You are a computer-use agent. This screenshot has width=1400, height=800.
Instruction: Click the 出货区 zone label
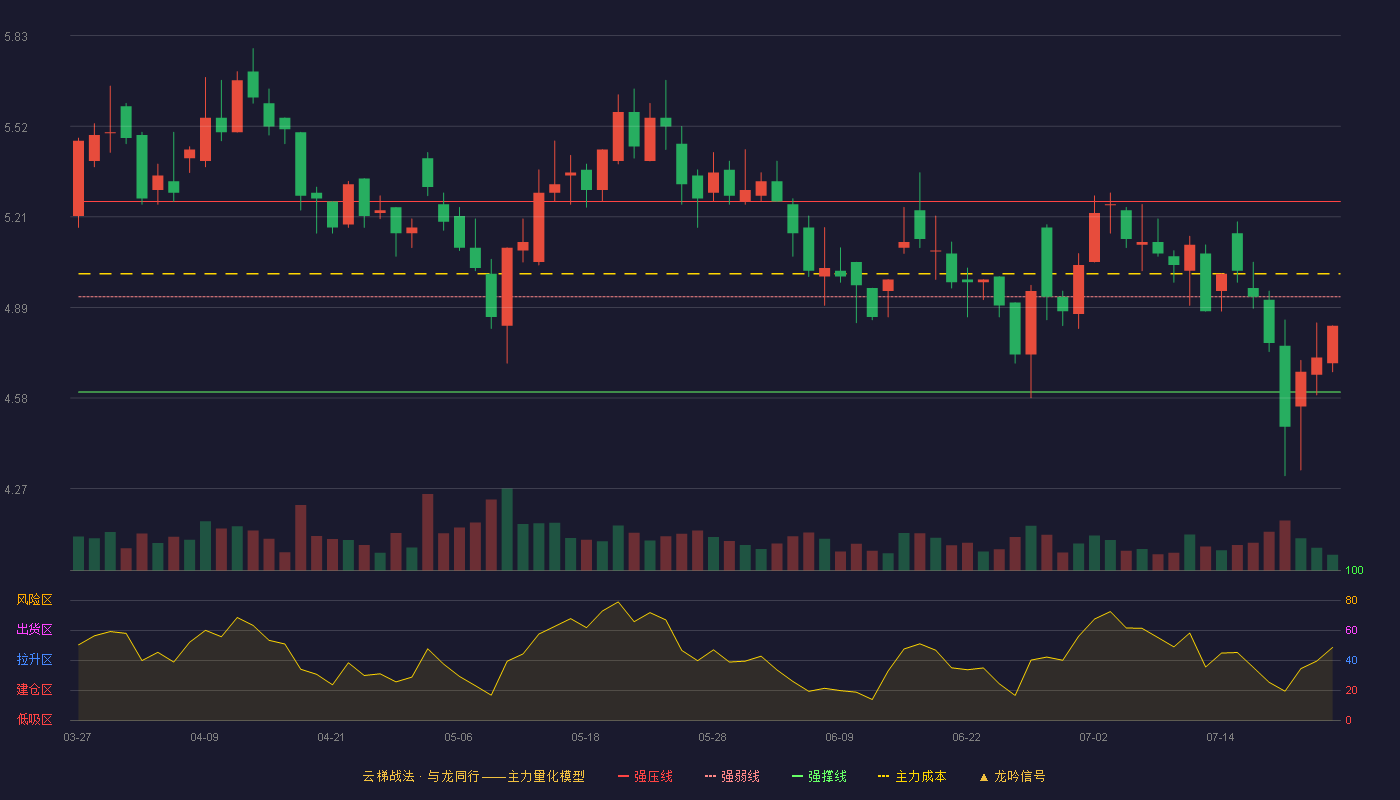point(34,630)
